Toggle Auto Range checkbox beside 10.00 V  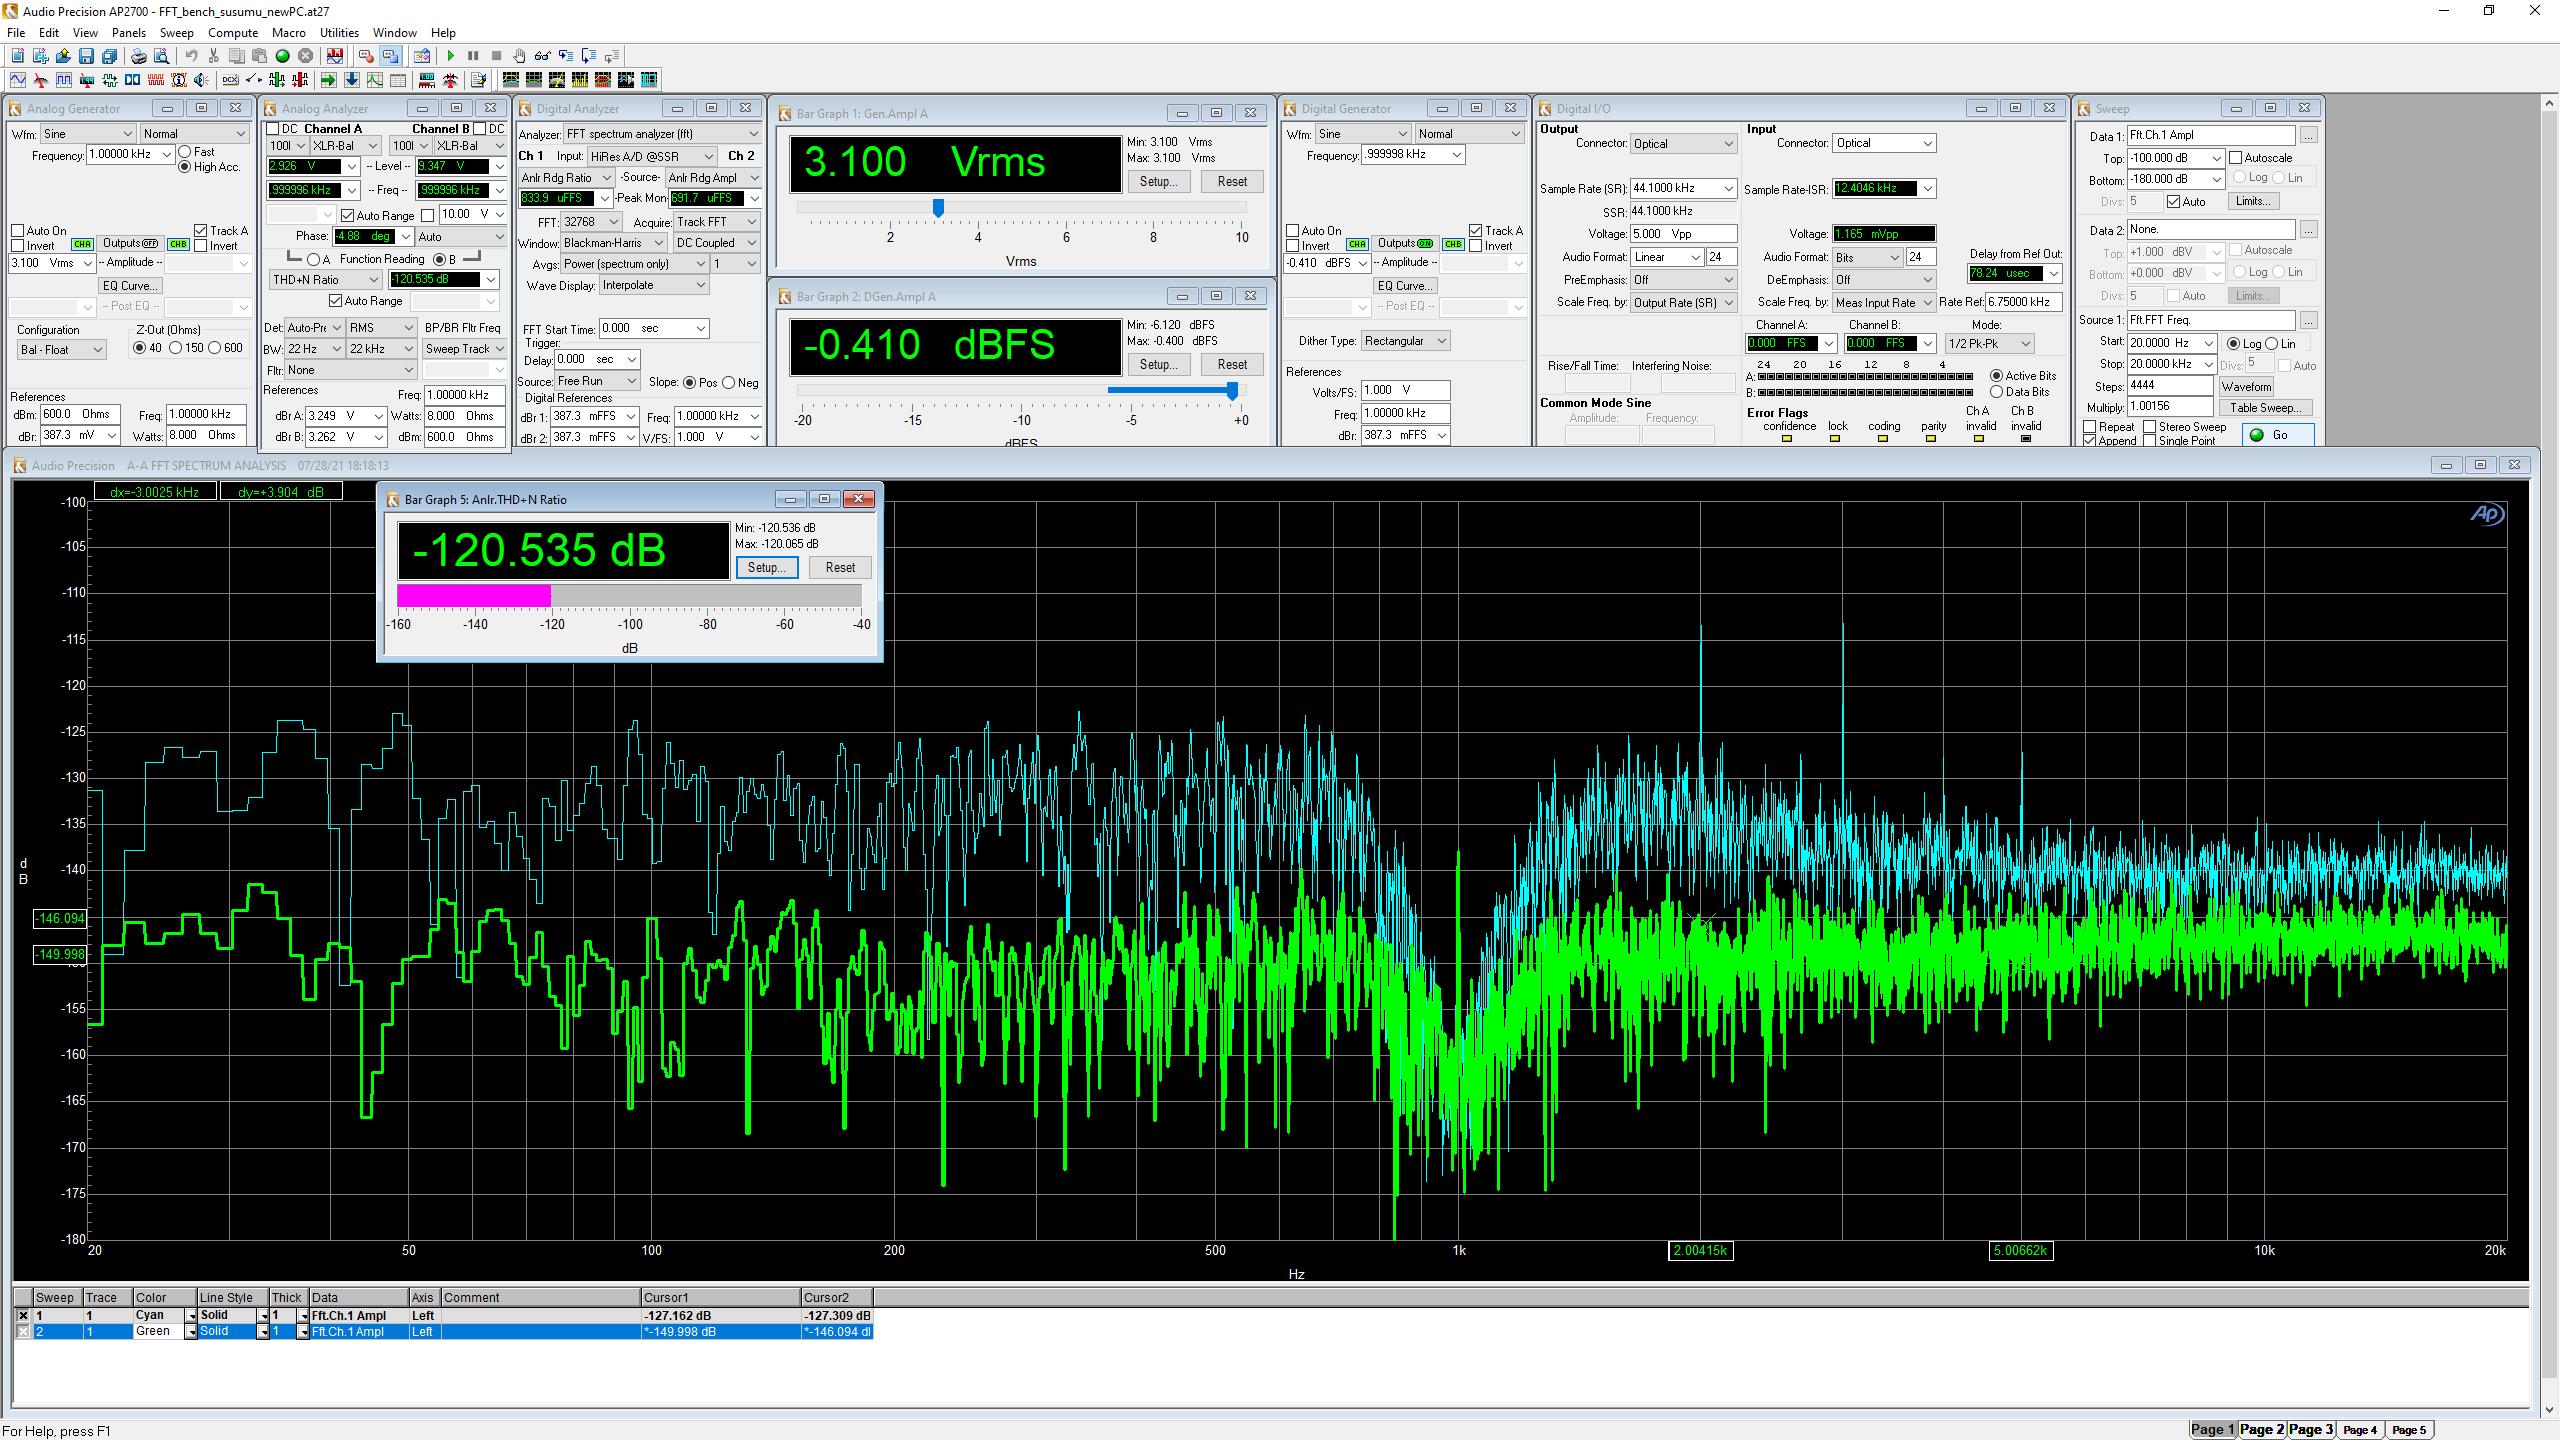pyautogui.click(x=428, y=215)
